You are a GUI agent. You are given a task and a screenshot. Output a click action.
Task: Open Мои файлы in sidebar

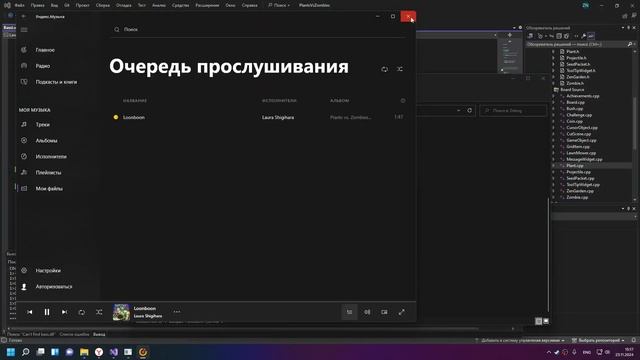pyautogui.click(x=49, y=189)
